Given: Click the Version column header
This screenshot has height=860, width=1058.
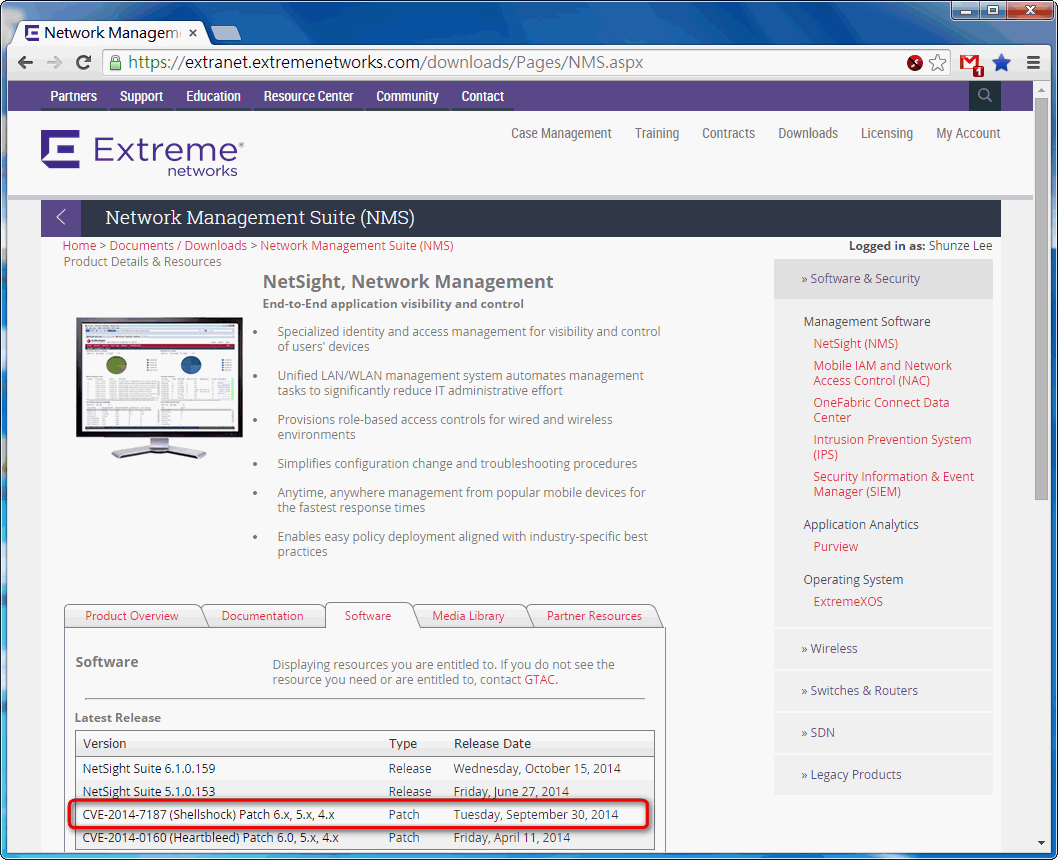Looking at the screenshot, I should click(105, 743).
